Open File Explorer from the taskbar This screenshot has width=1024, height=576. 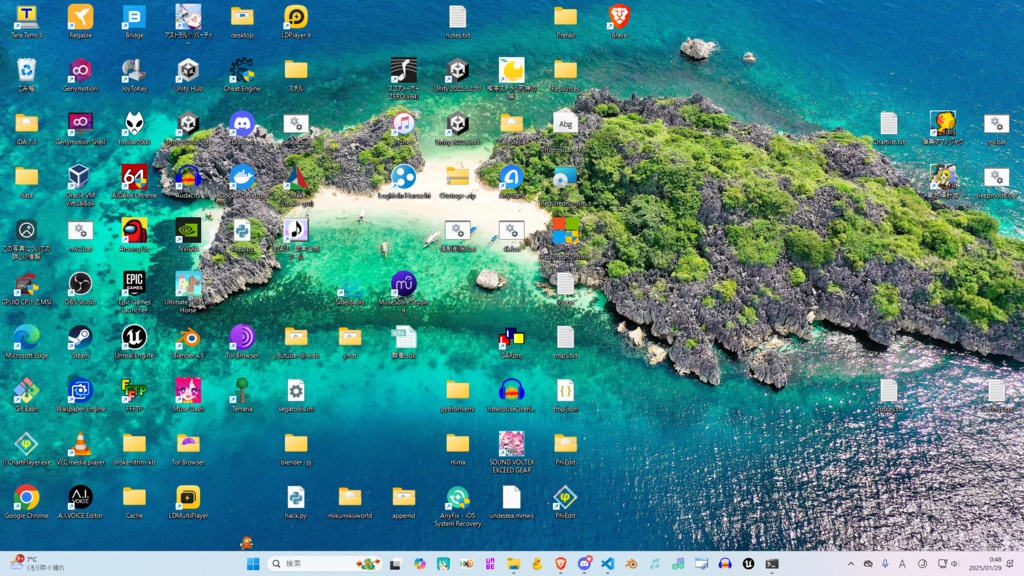pyautogui.click(x=513, y=564)
